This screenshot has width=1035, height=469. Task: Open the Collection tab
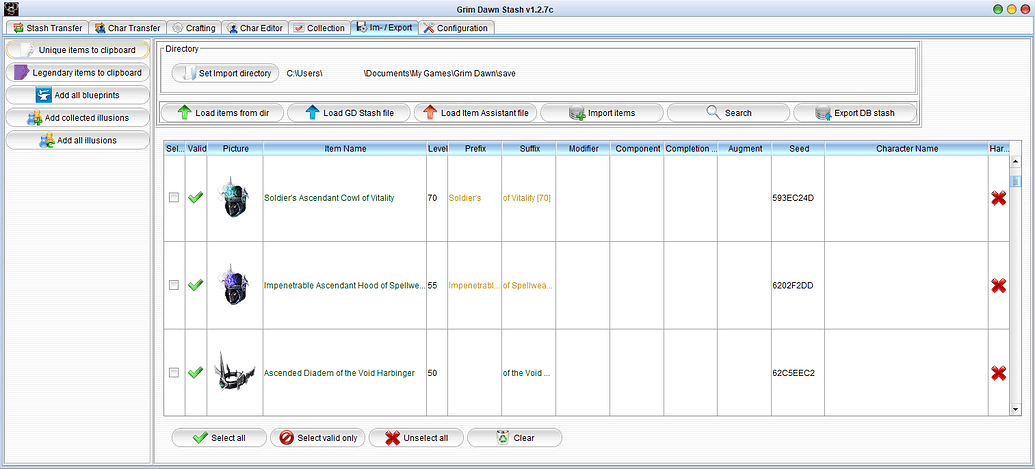[x=319, y=28]
